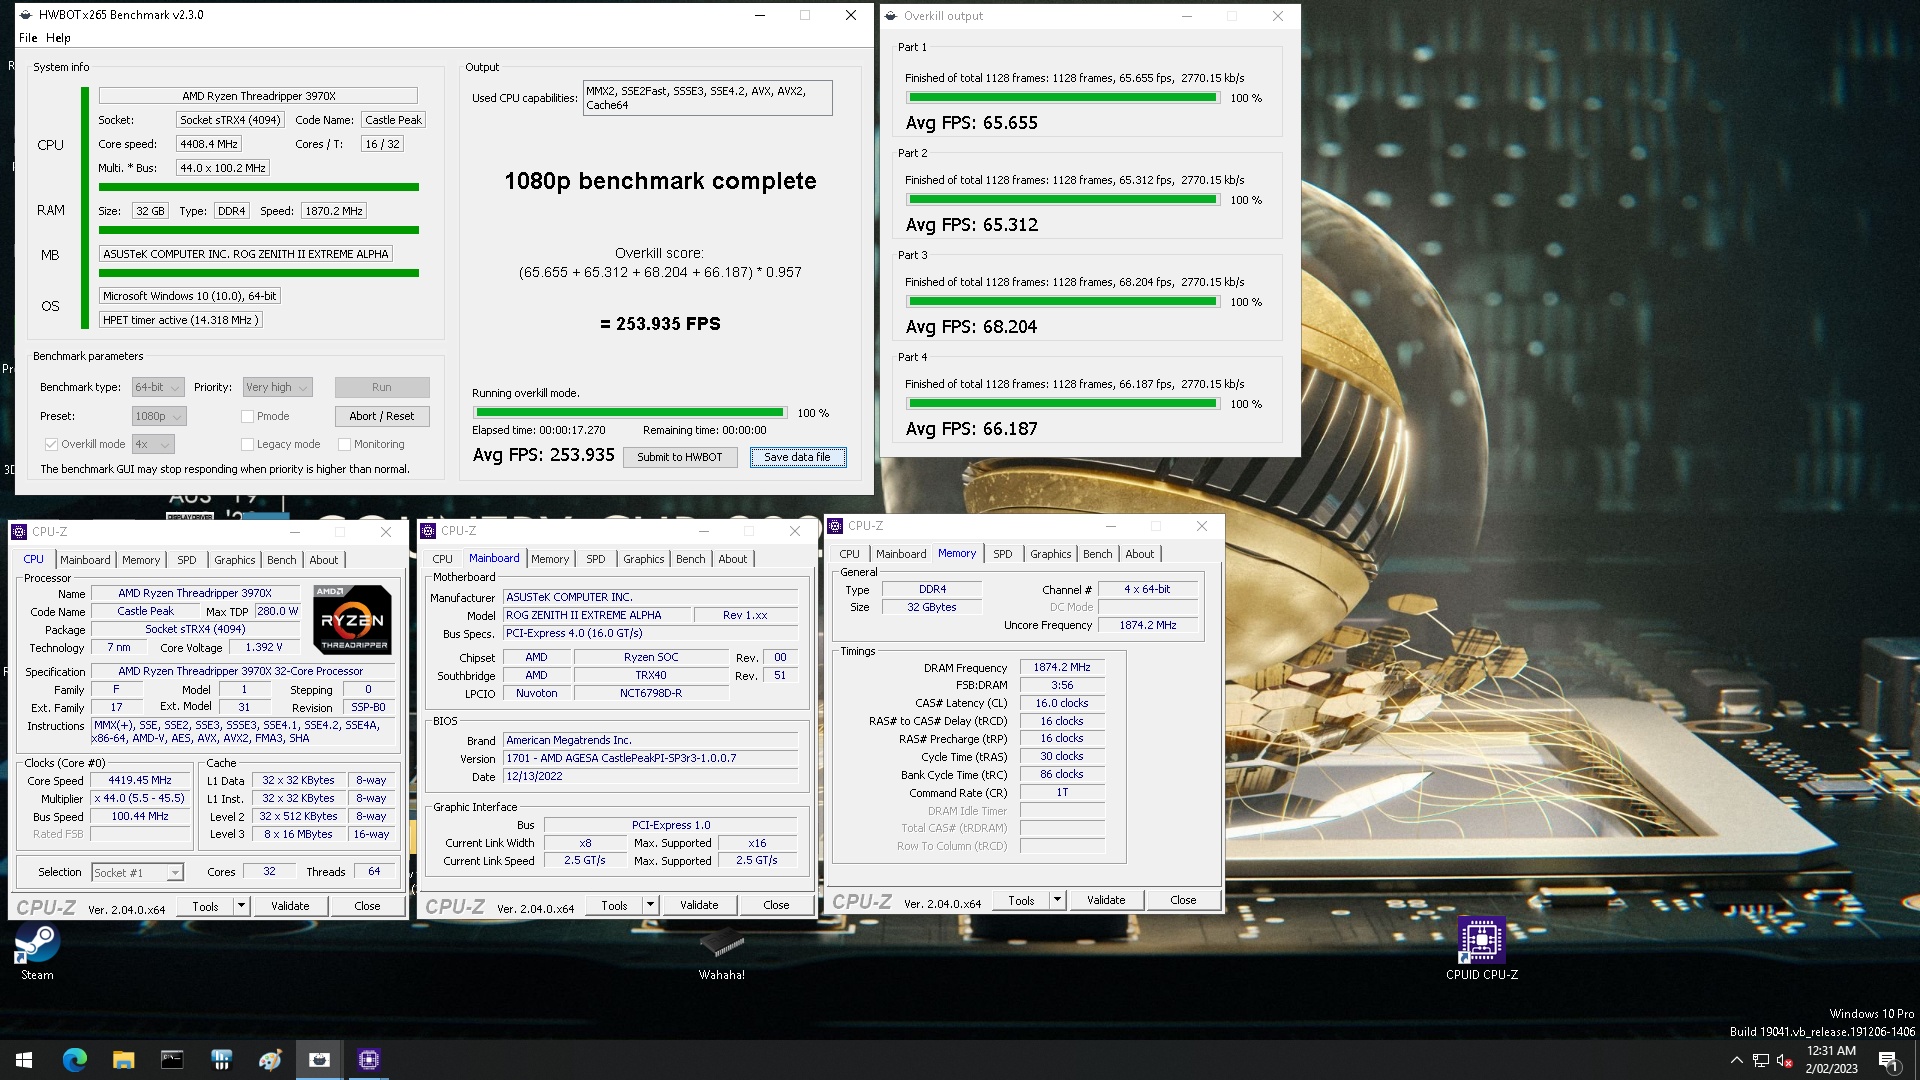Open the Paint palette taskbar icon

tap(270, 1060)
